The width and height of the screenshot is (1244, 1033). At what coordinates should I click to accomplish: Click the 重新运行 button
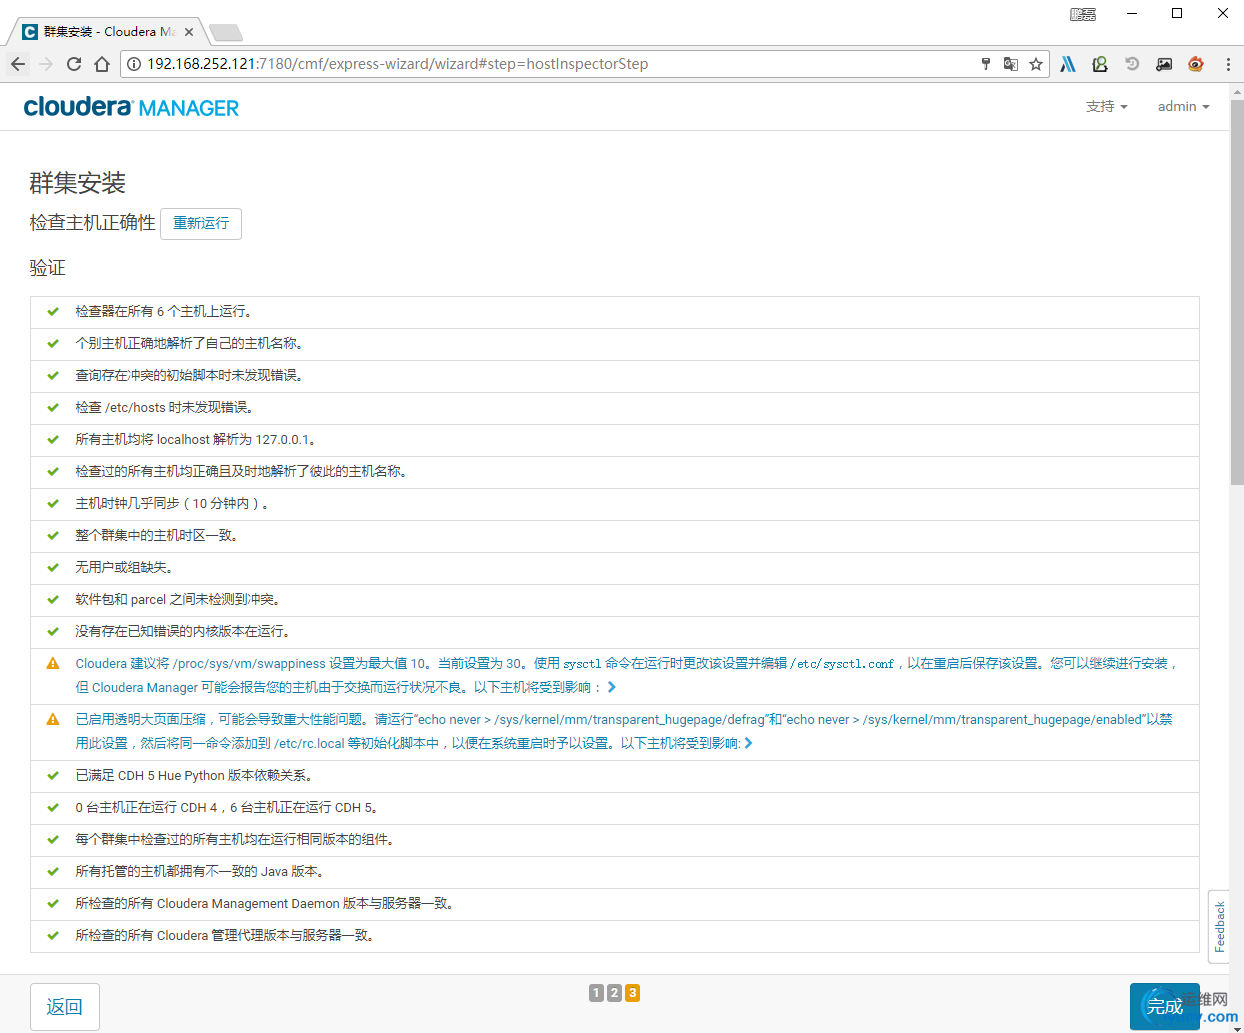click(201, 223)
